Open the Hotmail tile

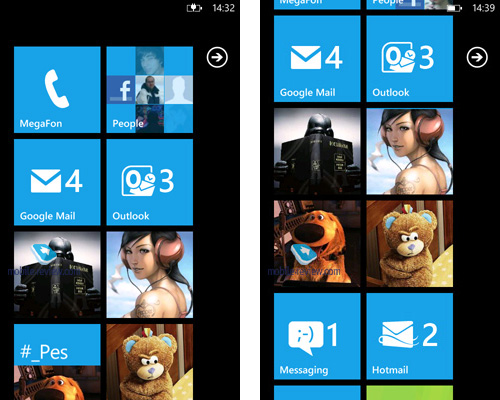(410, 336)
